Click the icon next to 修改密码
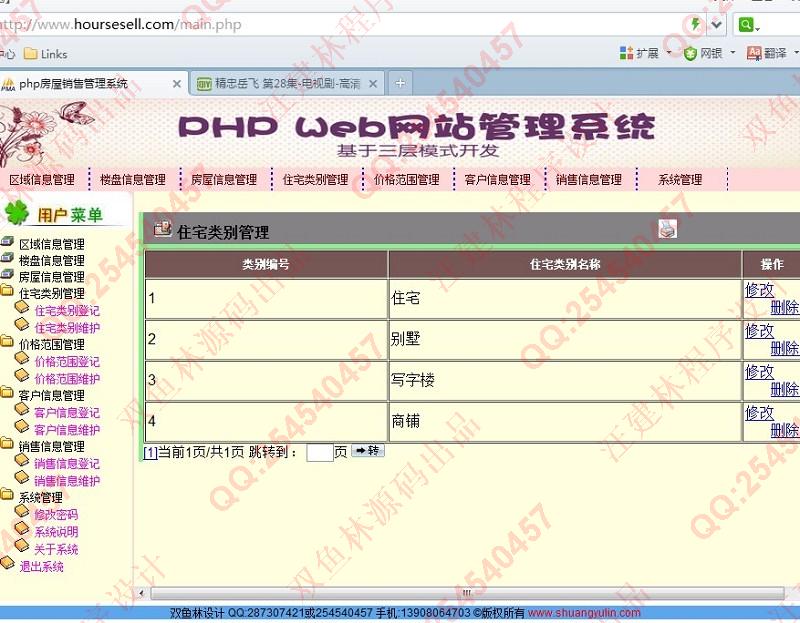 tap(22, 511)
